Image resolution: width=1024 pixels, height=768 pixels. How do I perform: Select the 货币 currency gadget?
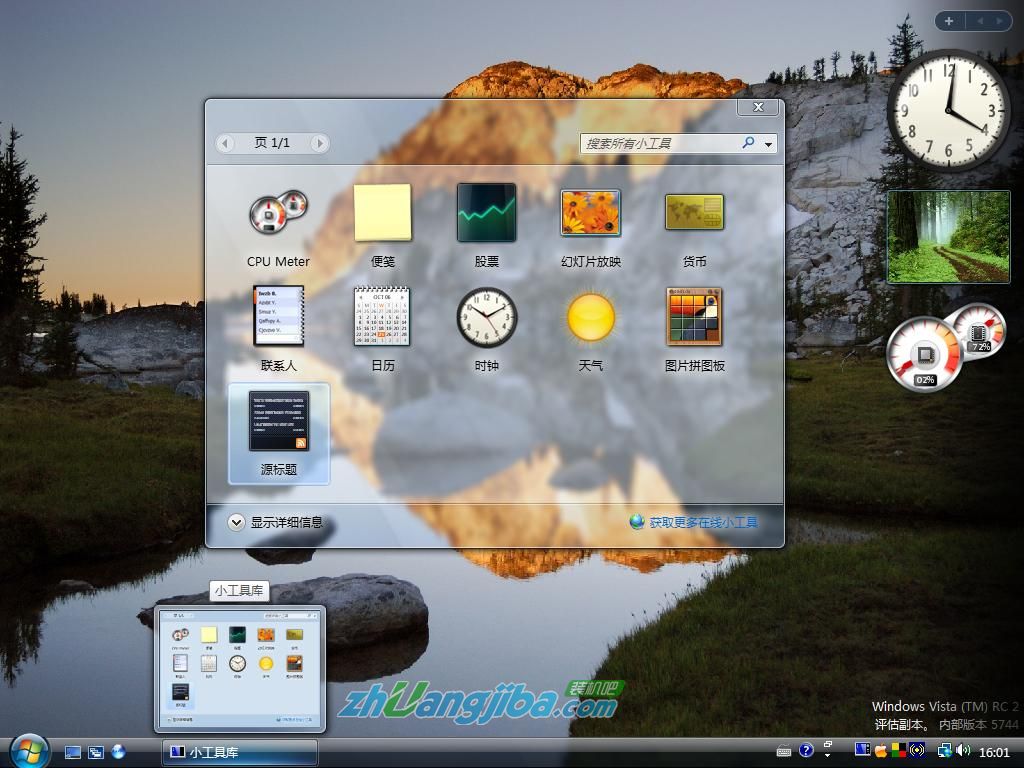coord(695,213)
